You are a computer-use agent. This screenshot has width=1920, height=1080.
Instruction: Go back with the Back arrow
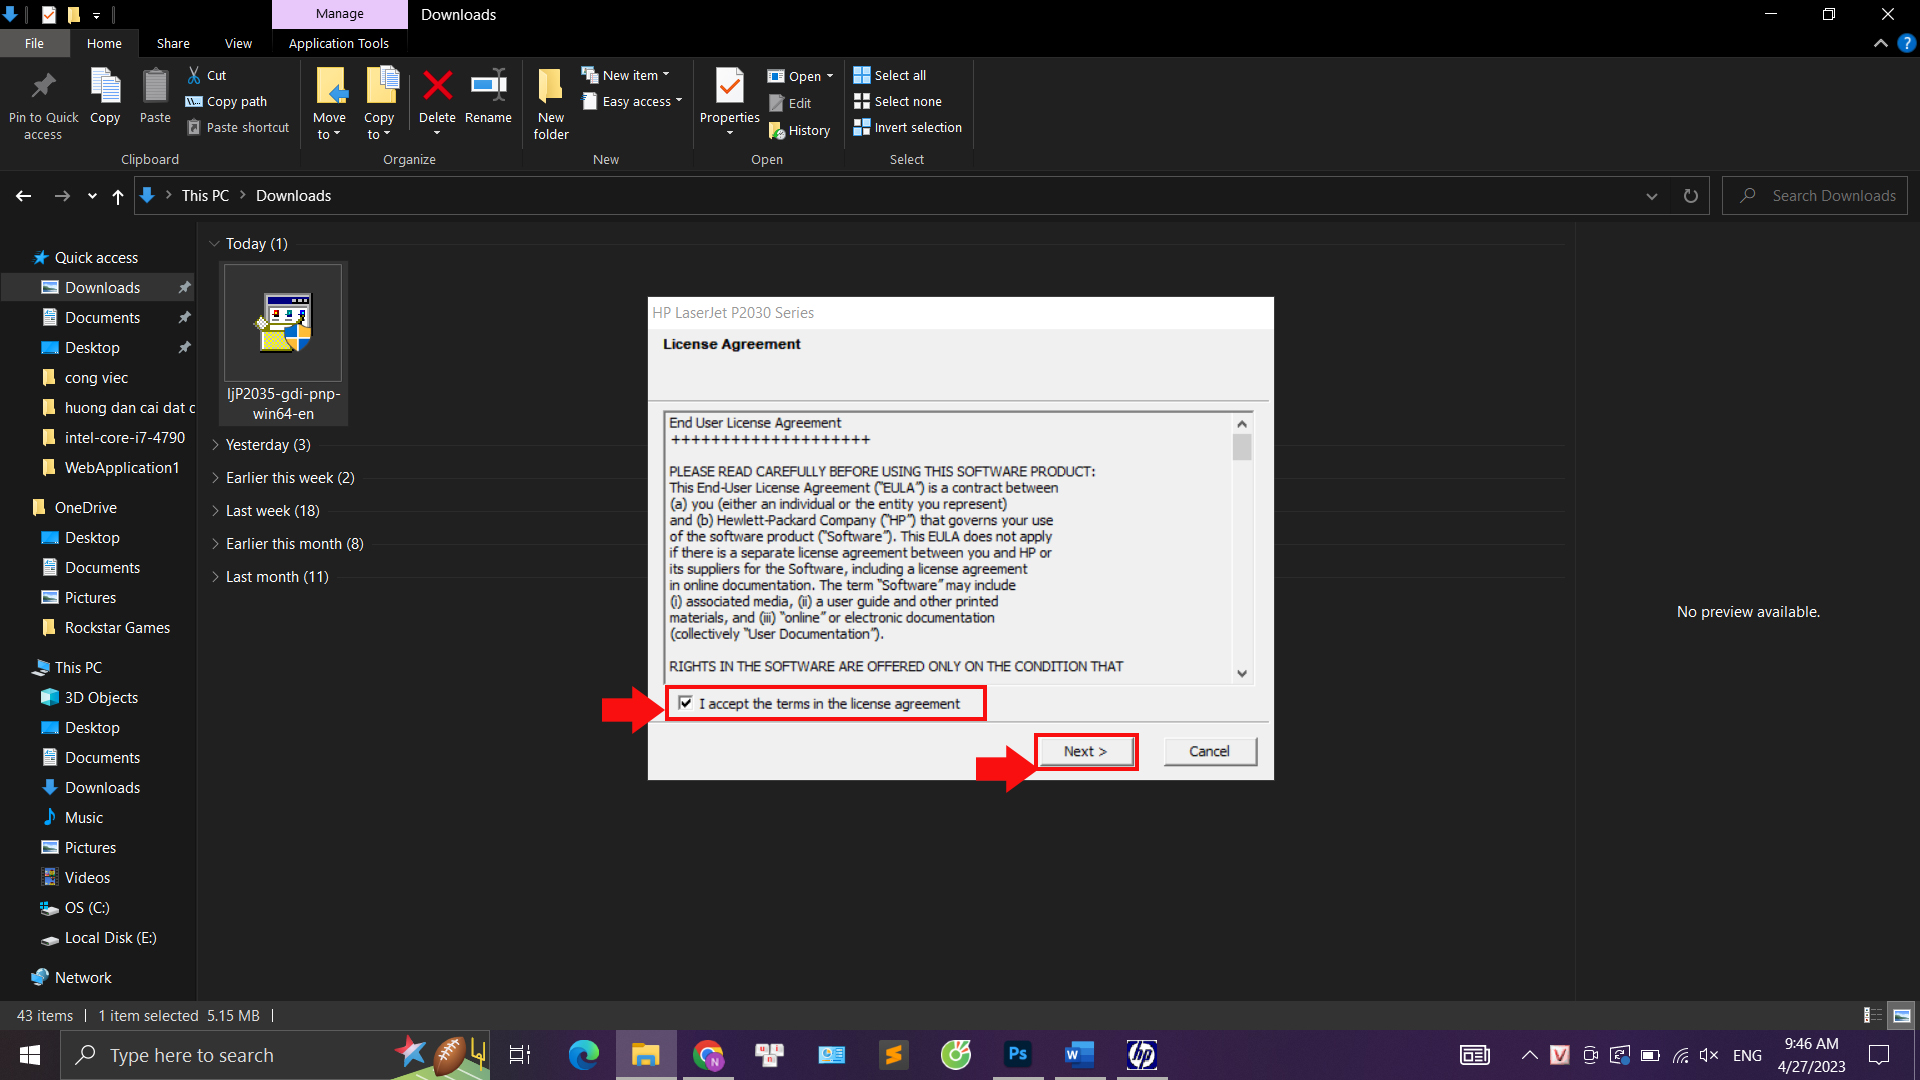tap(23, 196)
